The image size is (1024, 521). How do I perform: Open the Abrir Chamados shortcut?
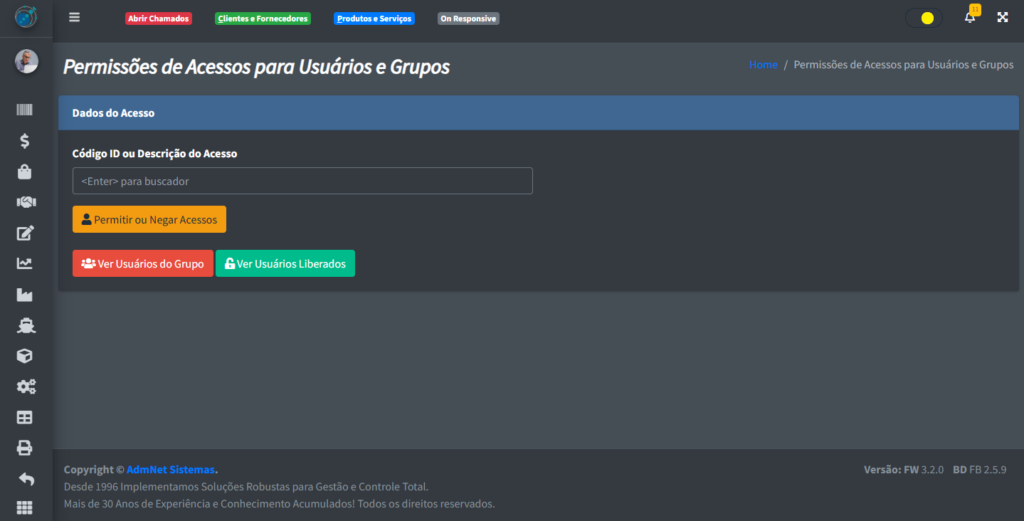coord(158,19)
